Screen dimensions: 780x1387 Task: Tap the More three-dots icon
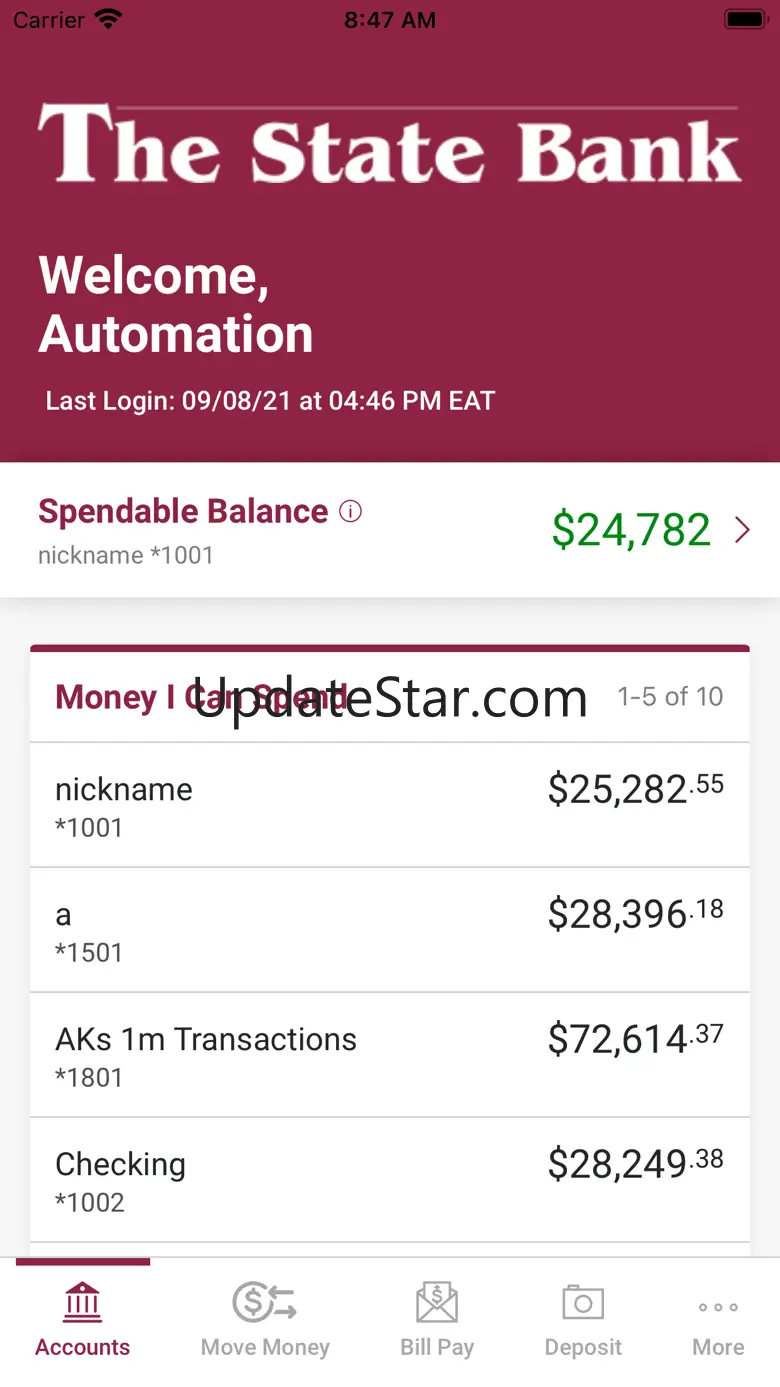tap(718, 1307)
